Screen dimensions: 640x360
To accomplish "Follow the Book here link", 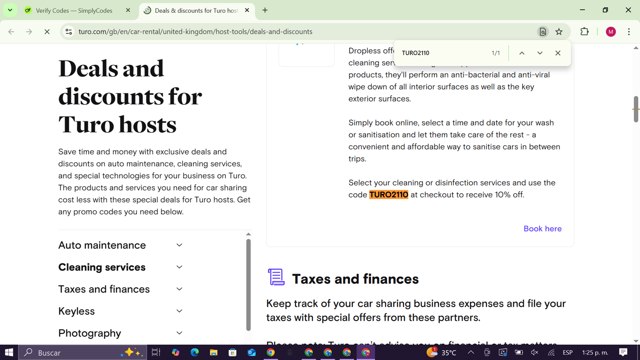I will point(542,229).
